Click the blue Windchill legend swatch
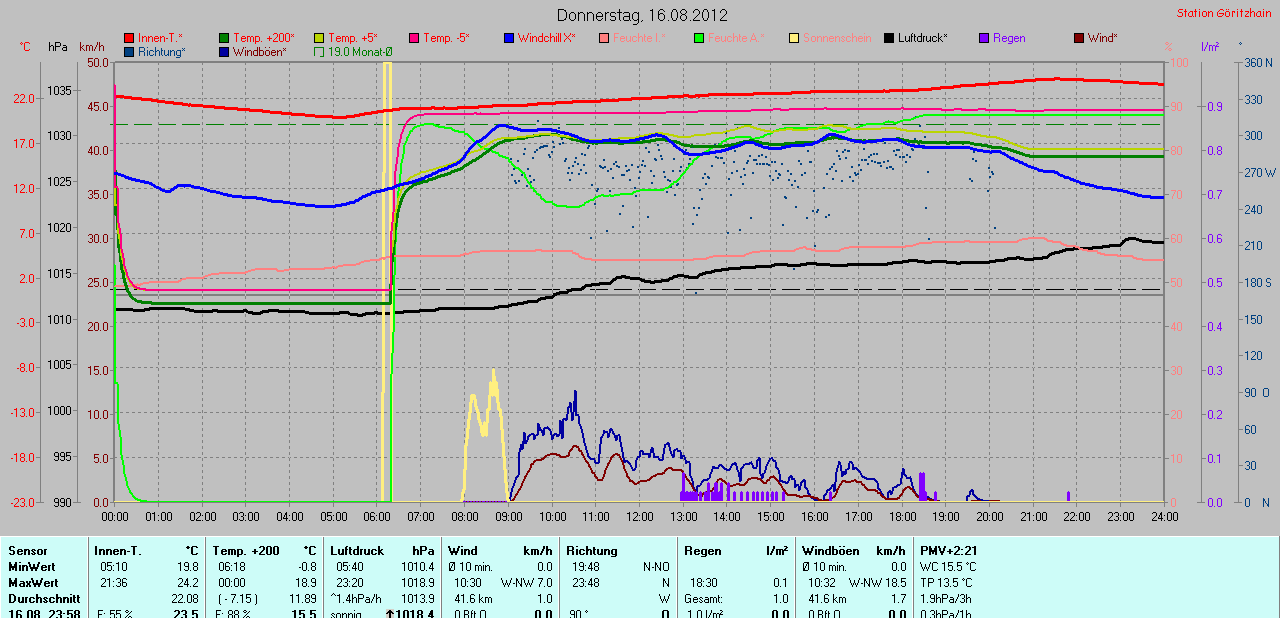1284x618 pixels. pyautogui.click(x=509, y=38)
